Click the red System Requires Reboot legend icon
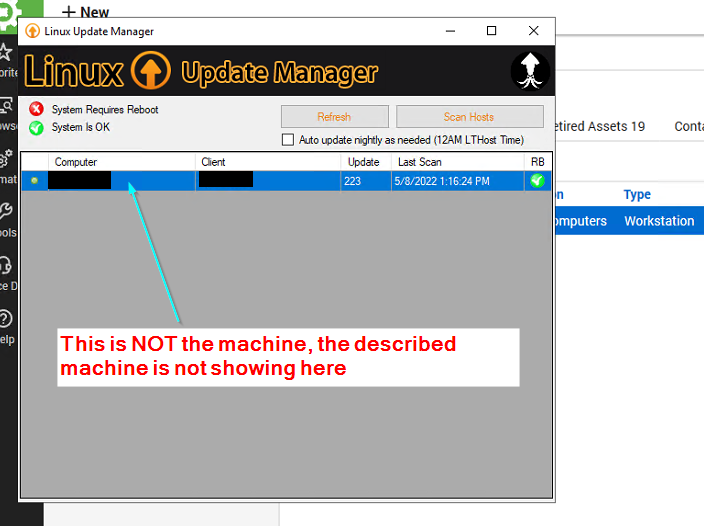The height and width of the screenshot is (526, 704). [36, 109]
